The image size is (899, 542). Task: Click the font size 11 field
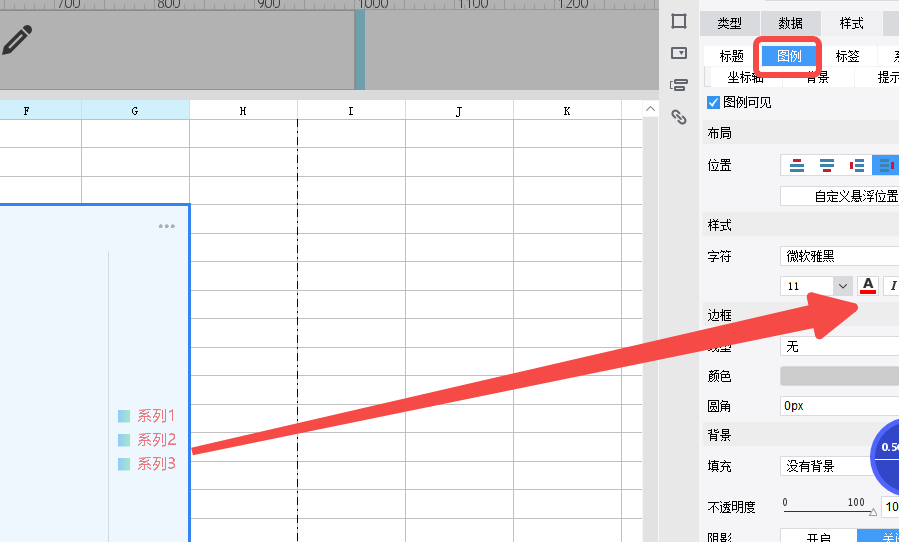(807, 286)
